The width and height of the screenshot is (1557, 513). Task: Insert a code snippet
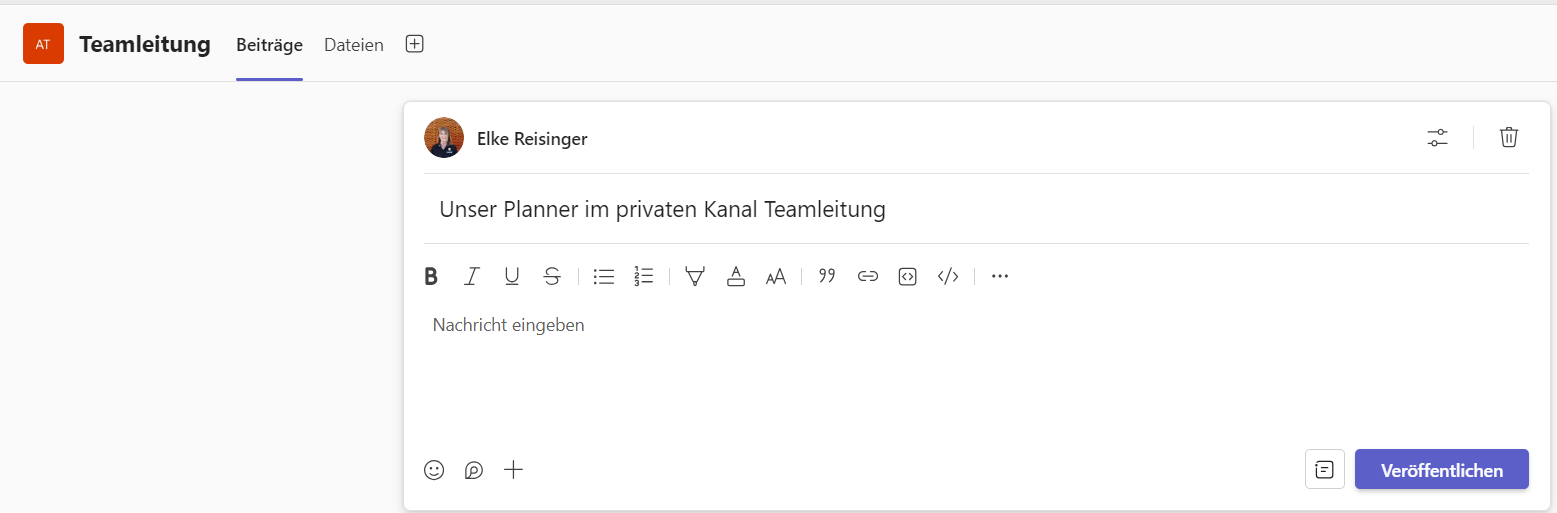(948, 277)
